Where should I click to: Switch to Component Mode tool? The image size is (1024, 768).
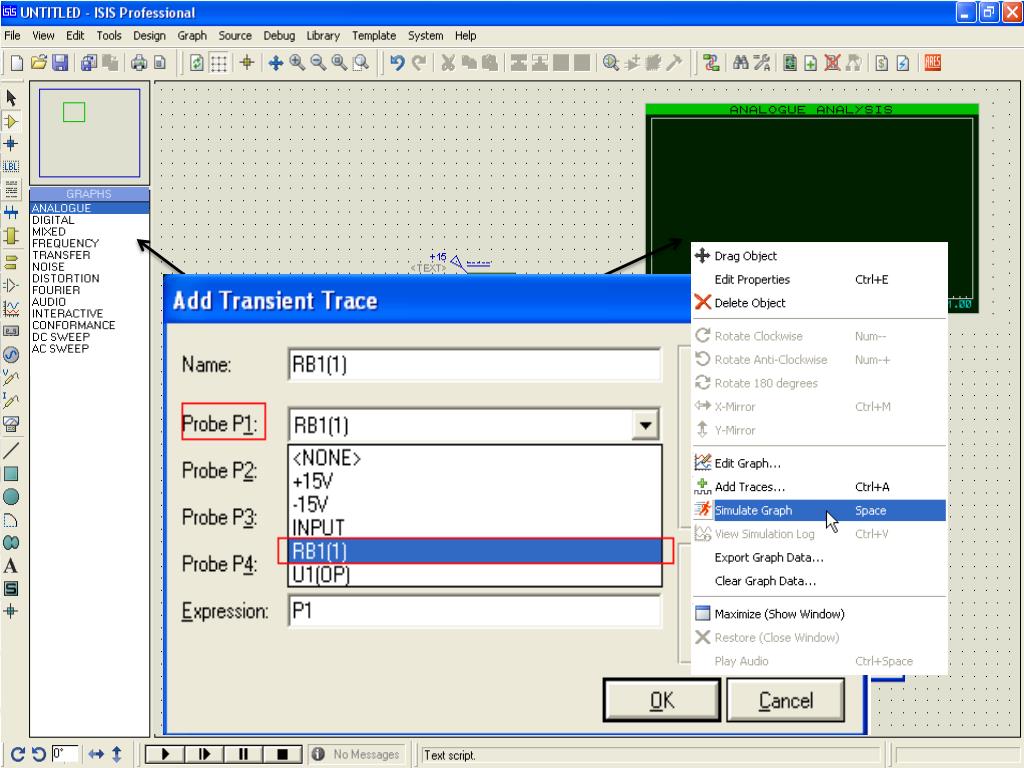coord(11,121)
